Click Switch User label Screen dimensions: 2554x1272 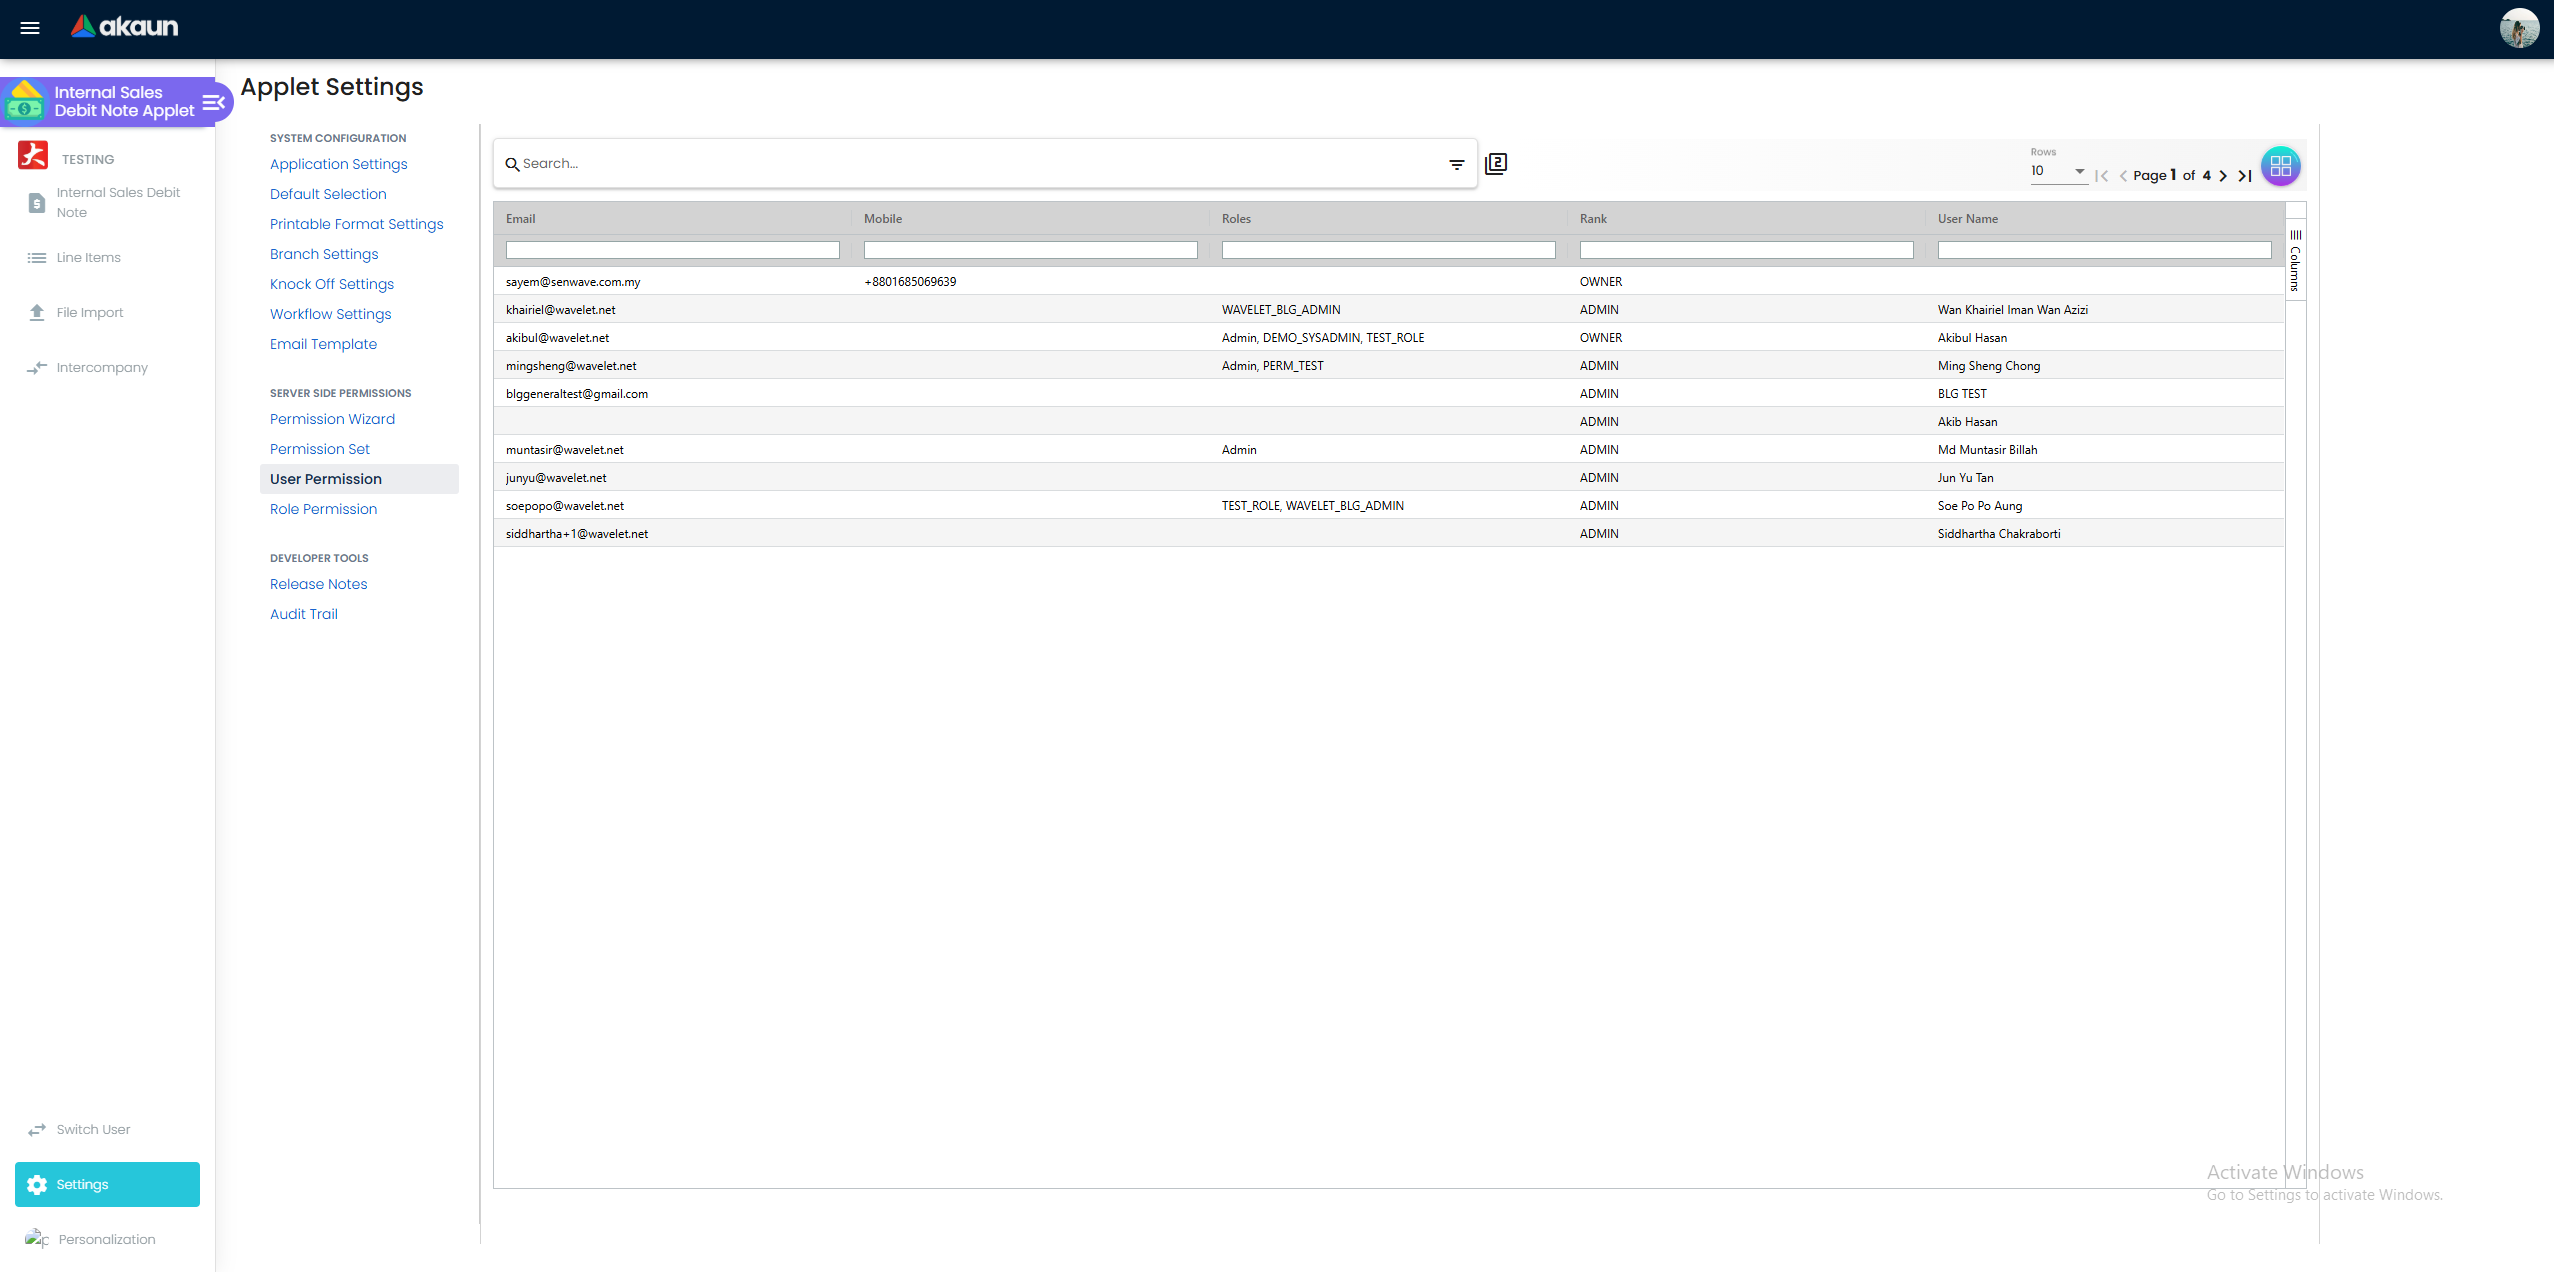click(93, 1130)
